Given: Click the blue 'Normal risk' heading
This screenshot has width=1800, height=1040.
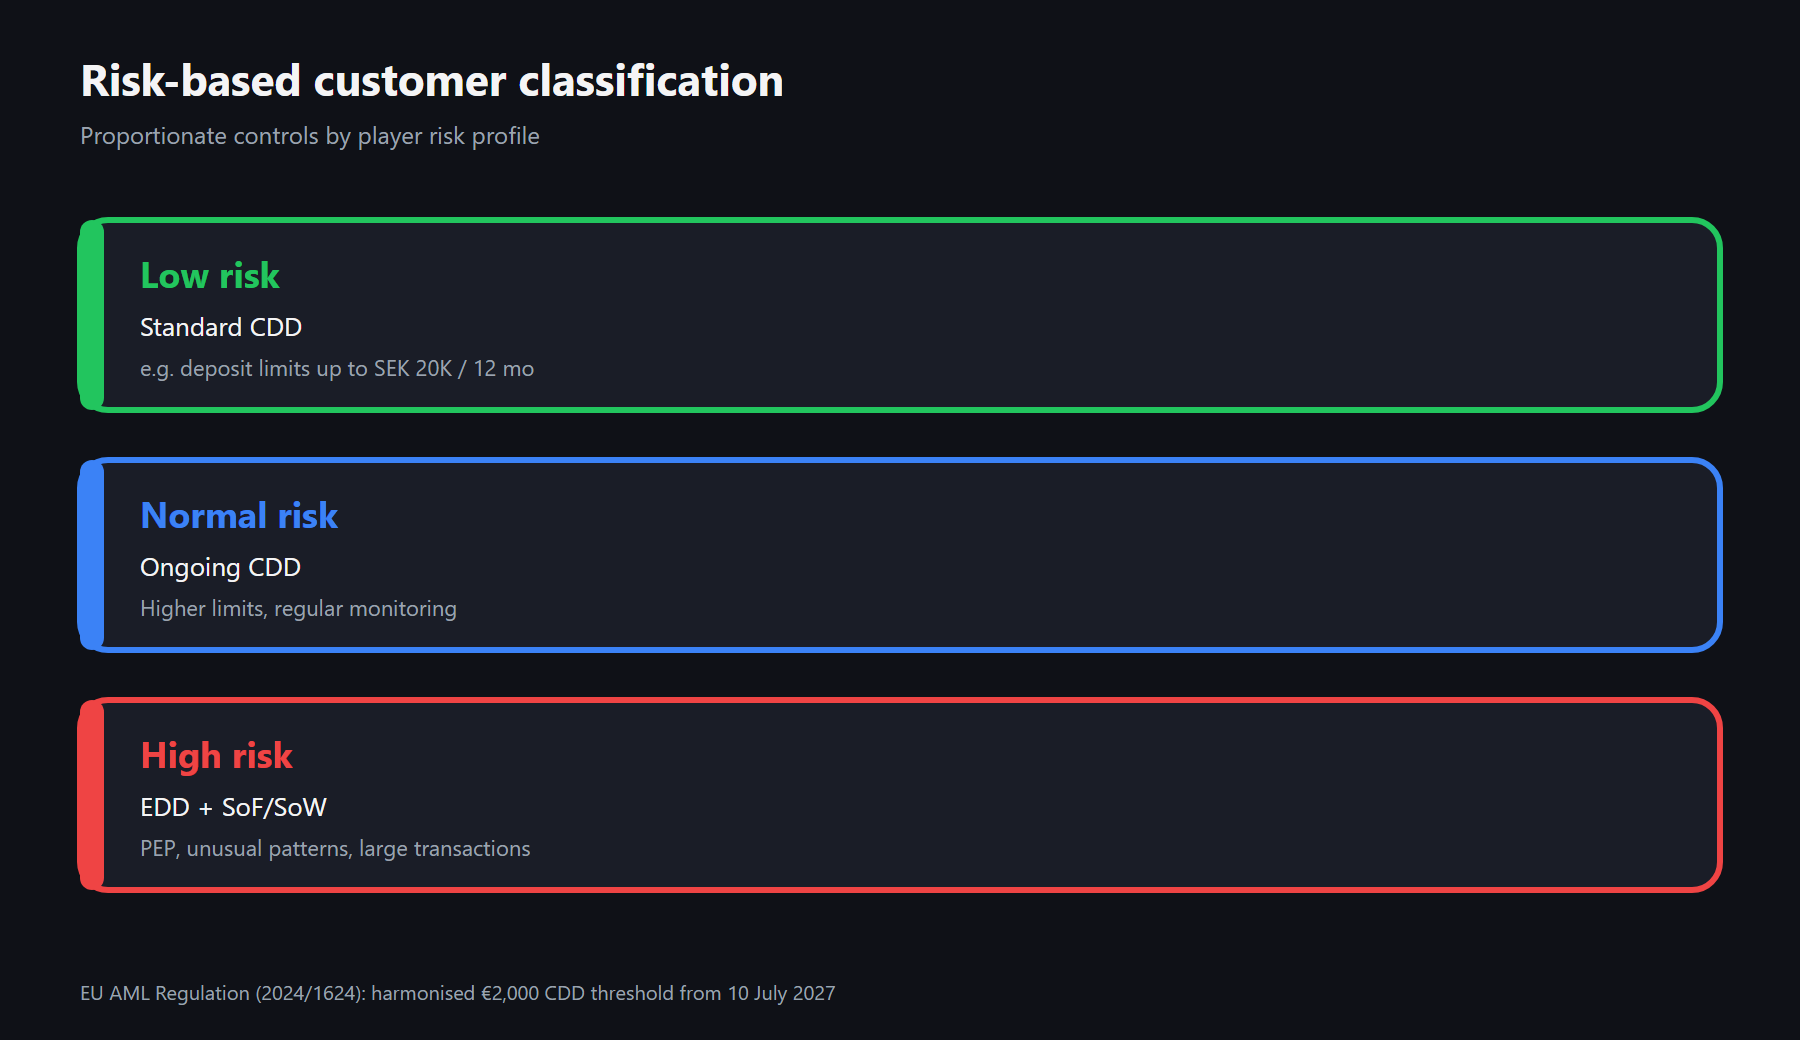Looking at the screenshot, I should tap(239, 516).
